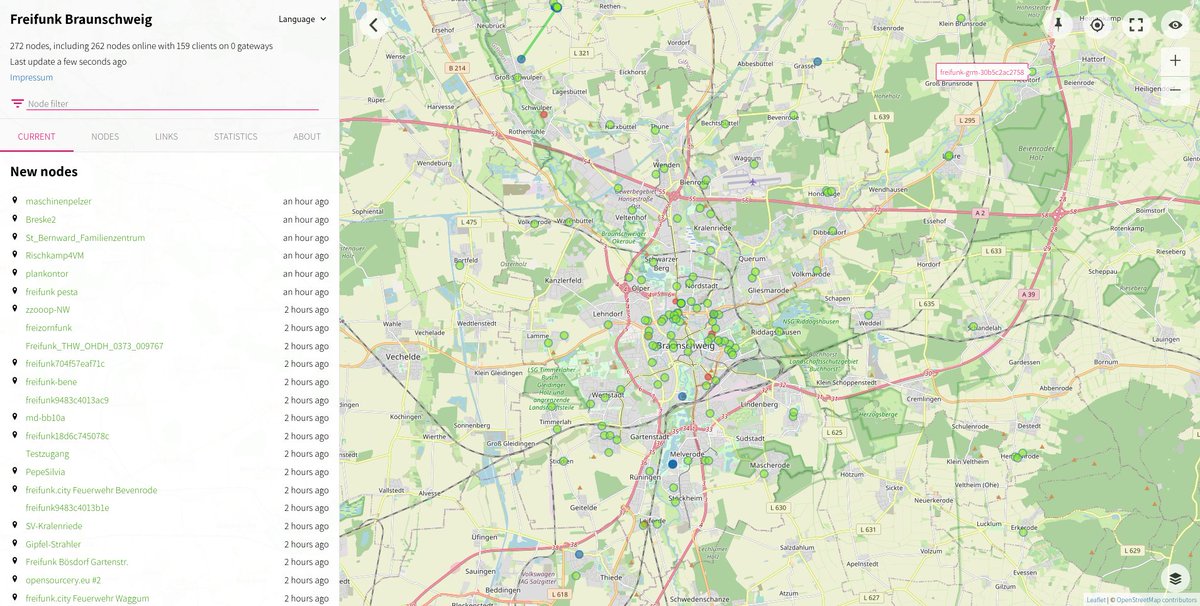Open node freizornfunk
Image resolution: width=1200 pixels, height=606 pixels.
coord(49,327)
